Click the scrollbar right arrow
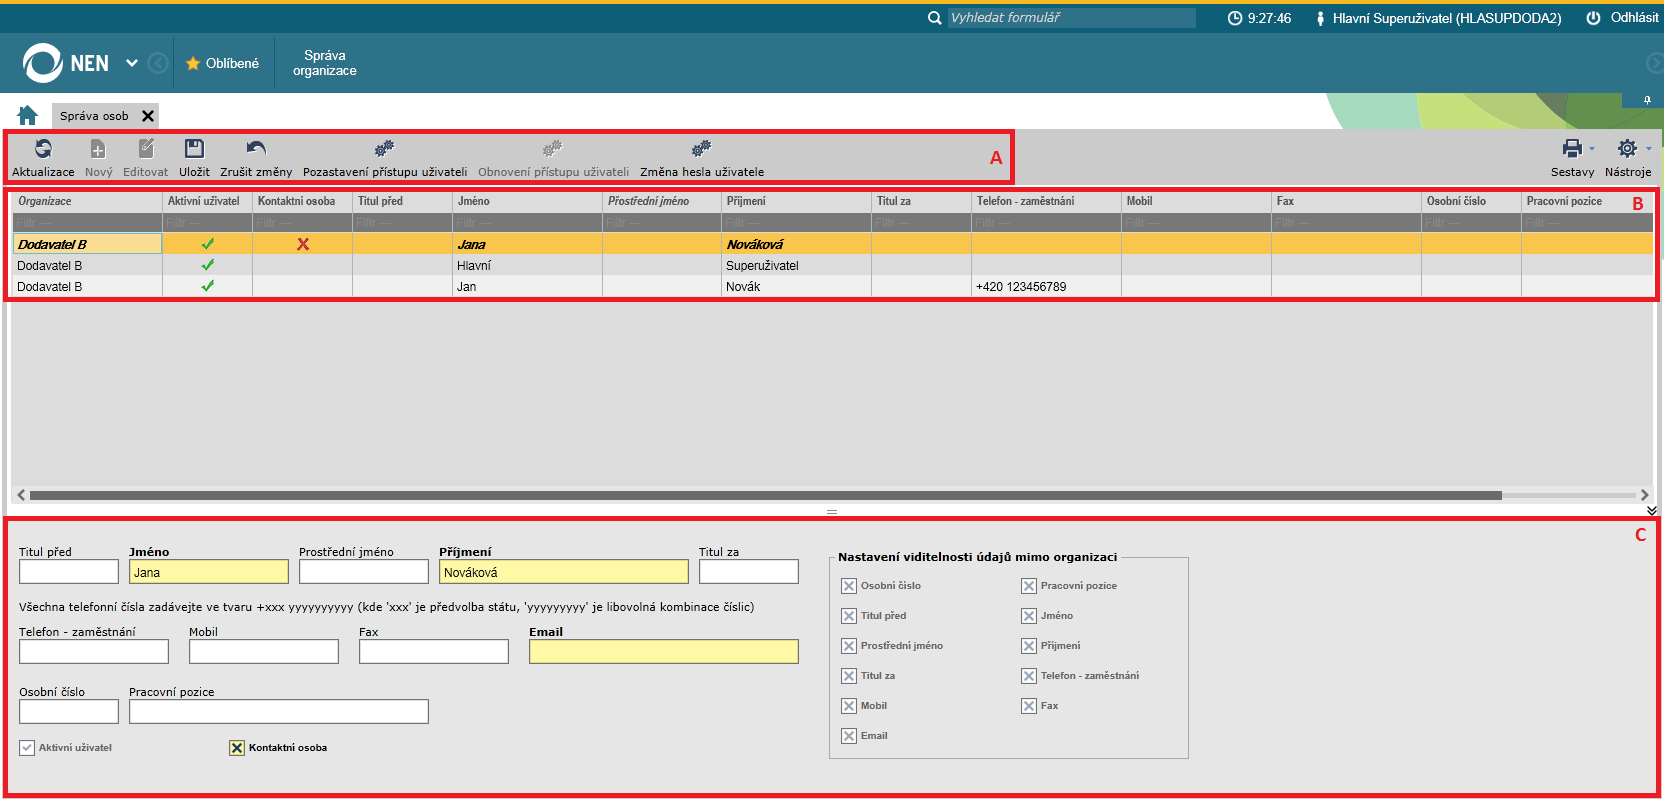Viewport: 1665px width, 802px height. [x=1644, y=495]
